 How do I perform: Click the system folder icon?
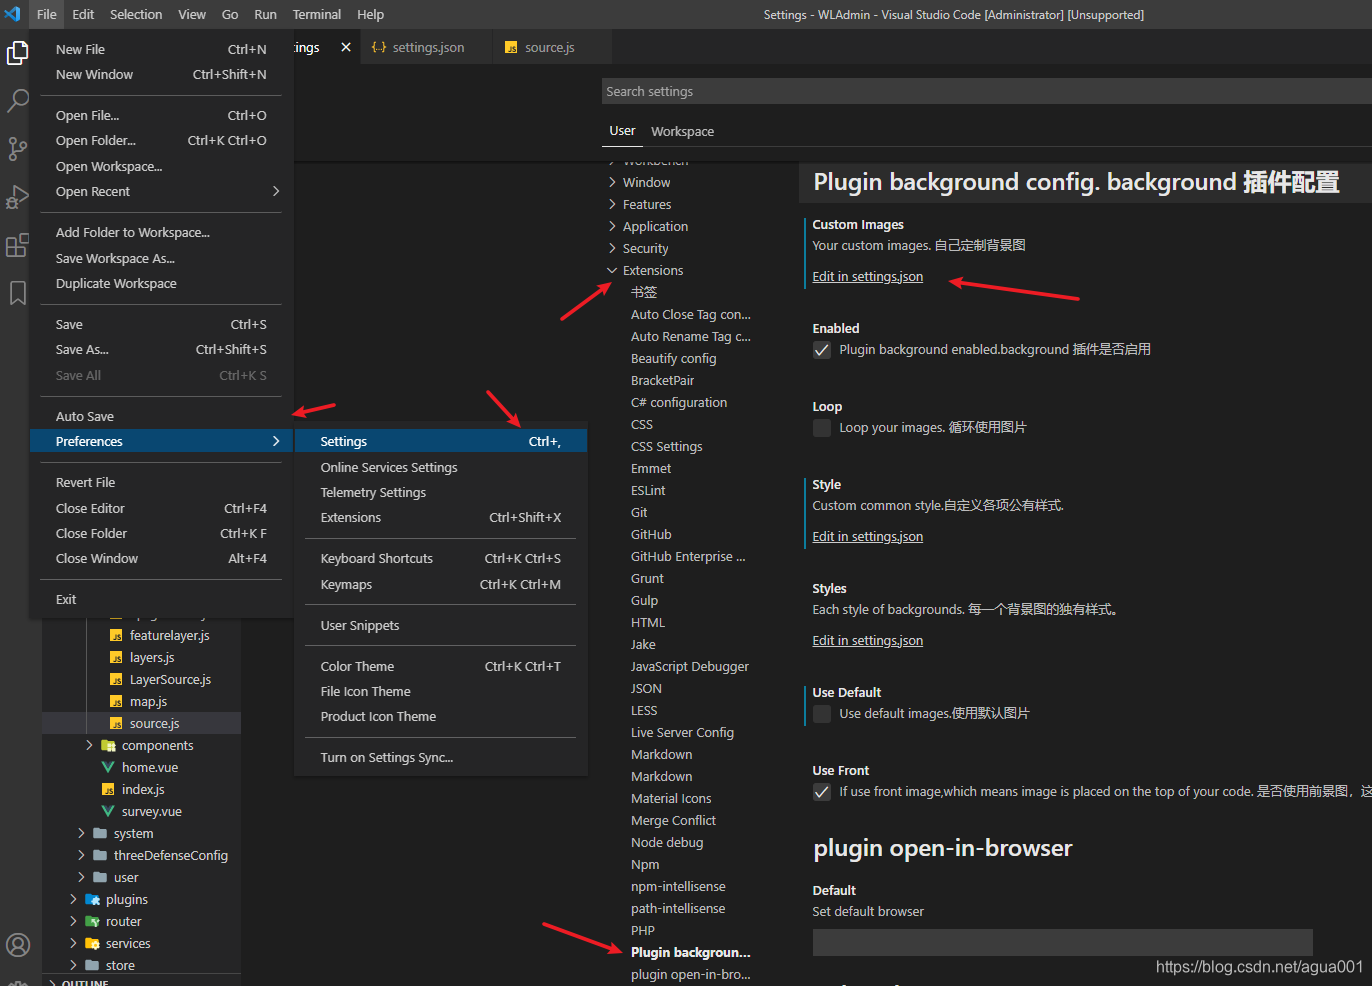pos(100,834)
